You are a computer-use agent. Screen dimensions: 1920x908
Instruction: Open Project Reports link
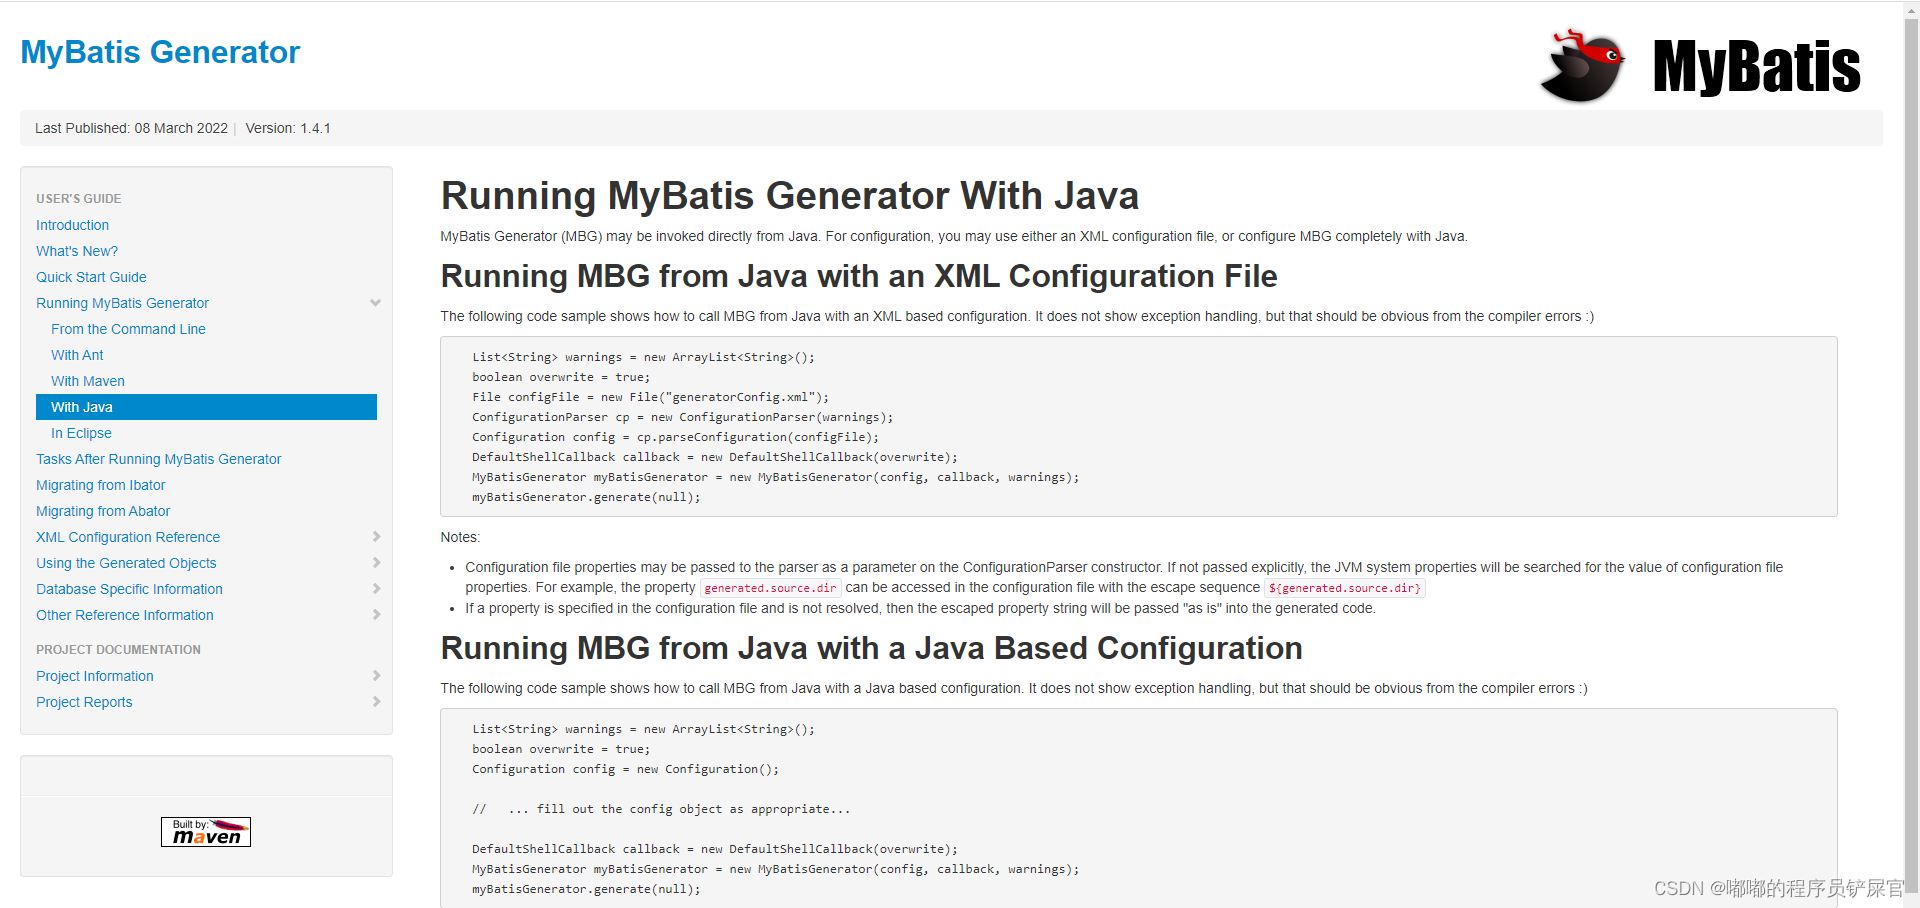click(84, 702)
